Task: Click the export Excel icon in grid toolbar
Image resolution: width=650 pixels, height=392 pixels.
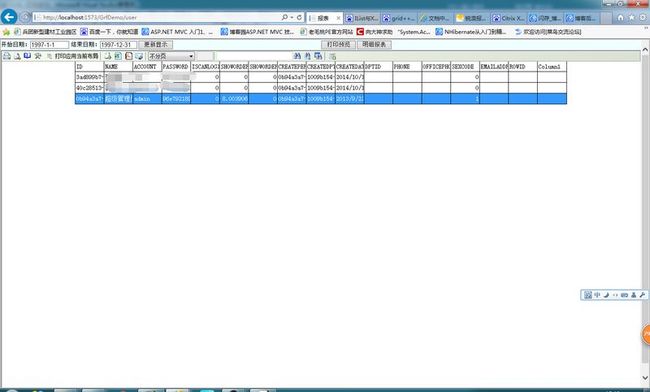Action: click(x=118, y=56)
